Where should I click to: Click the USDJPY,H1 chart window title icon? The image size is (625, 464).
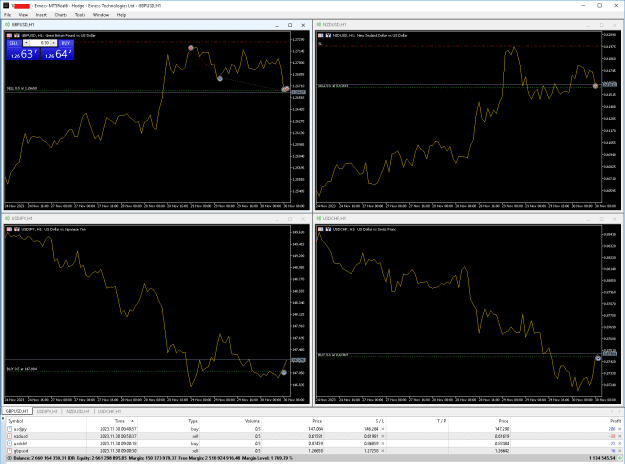coord(7,218)
